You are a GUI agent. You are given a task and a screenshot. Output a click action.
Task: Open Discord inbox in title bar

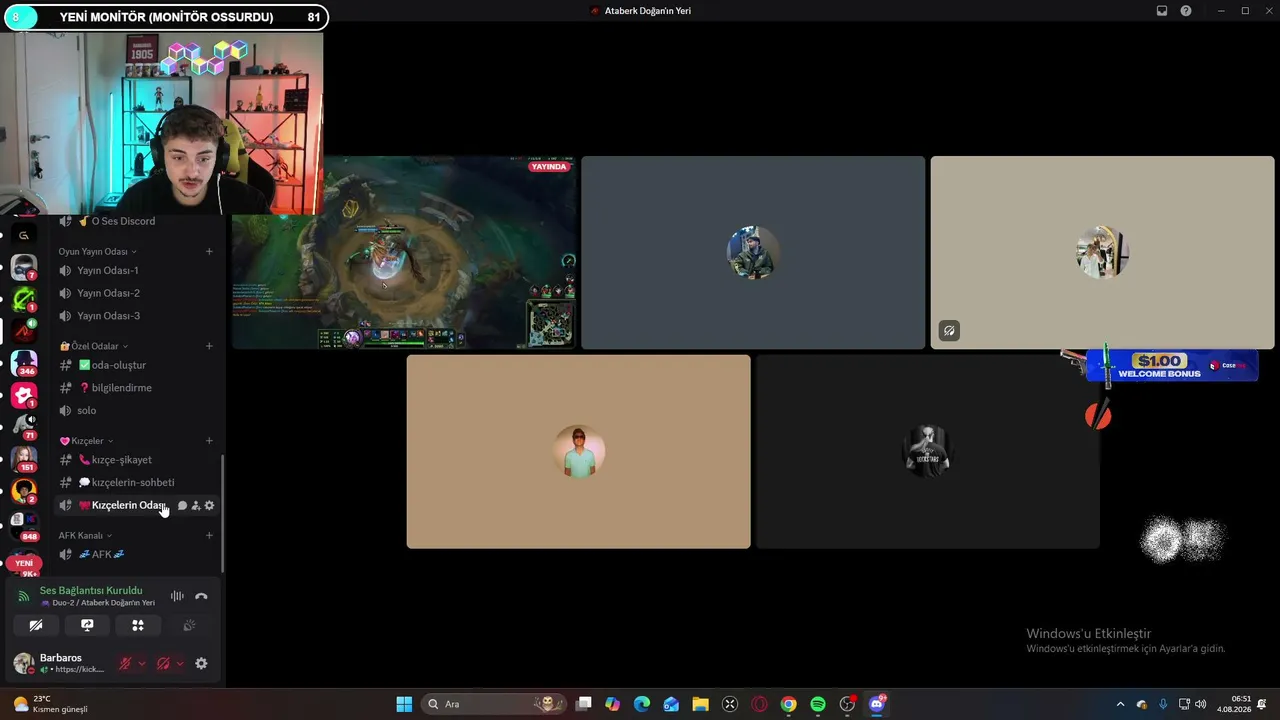click(1162, 11)
